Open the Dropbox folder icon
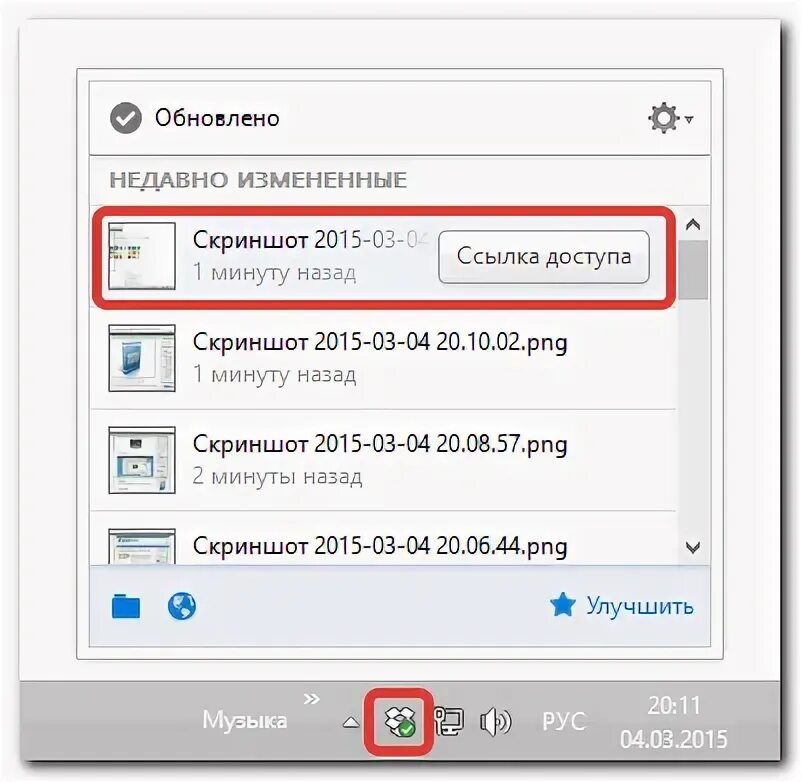Image resolution: width=802 pixels, height=782 pixels. (126, 606)
